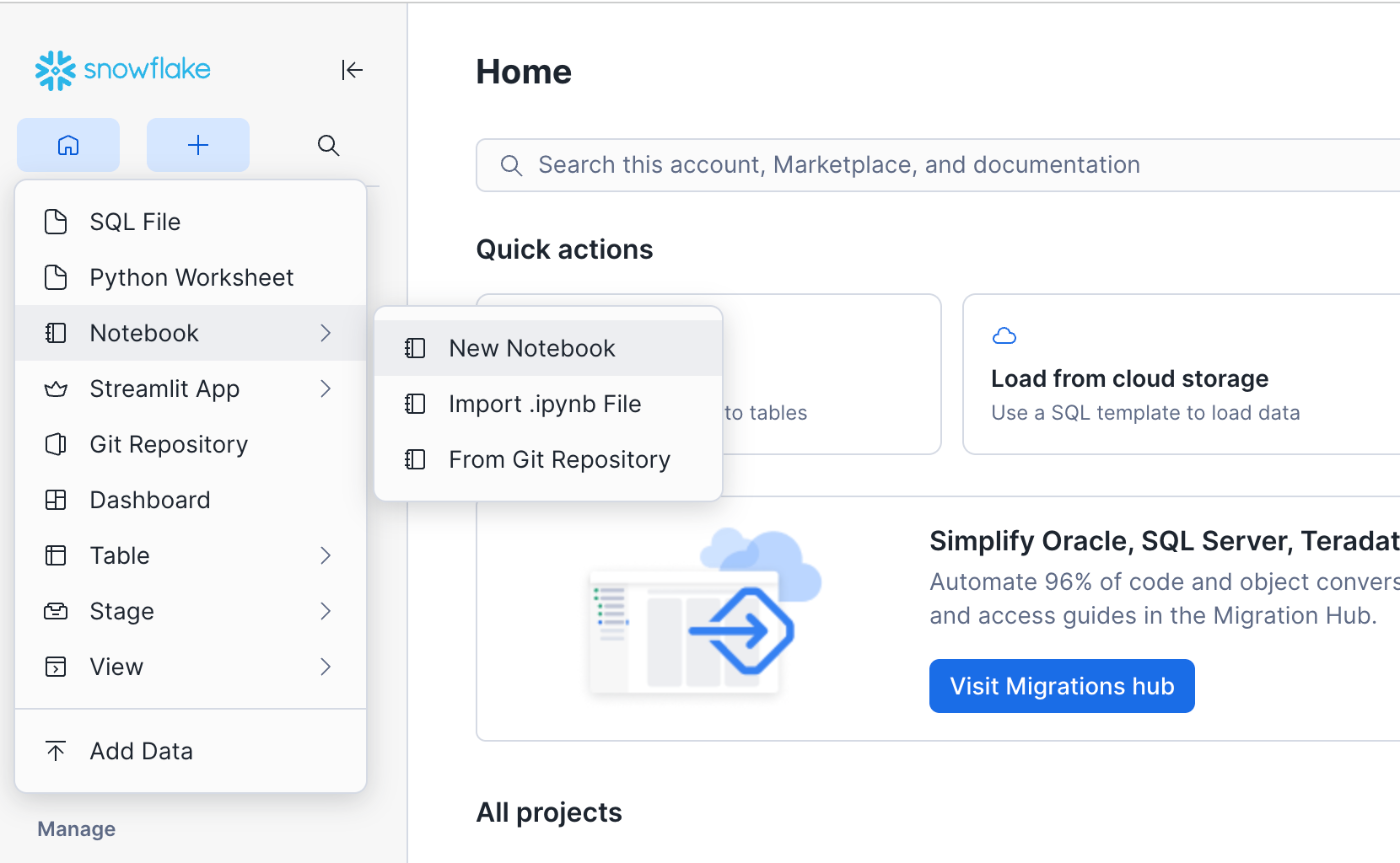
Task: Choose From Git Repository option
Action: coord(548,460)
